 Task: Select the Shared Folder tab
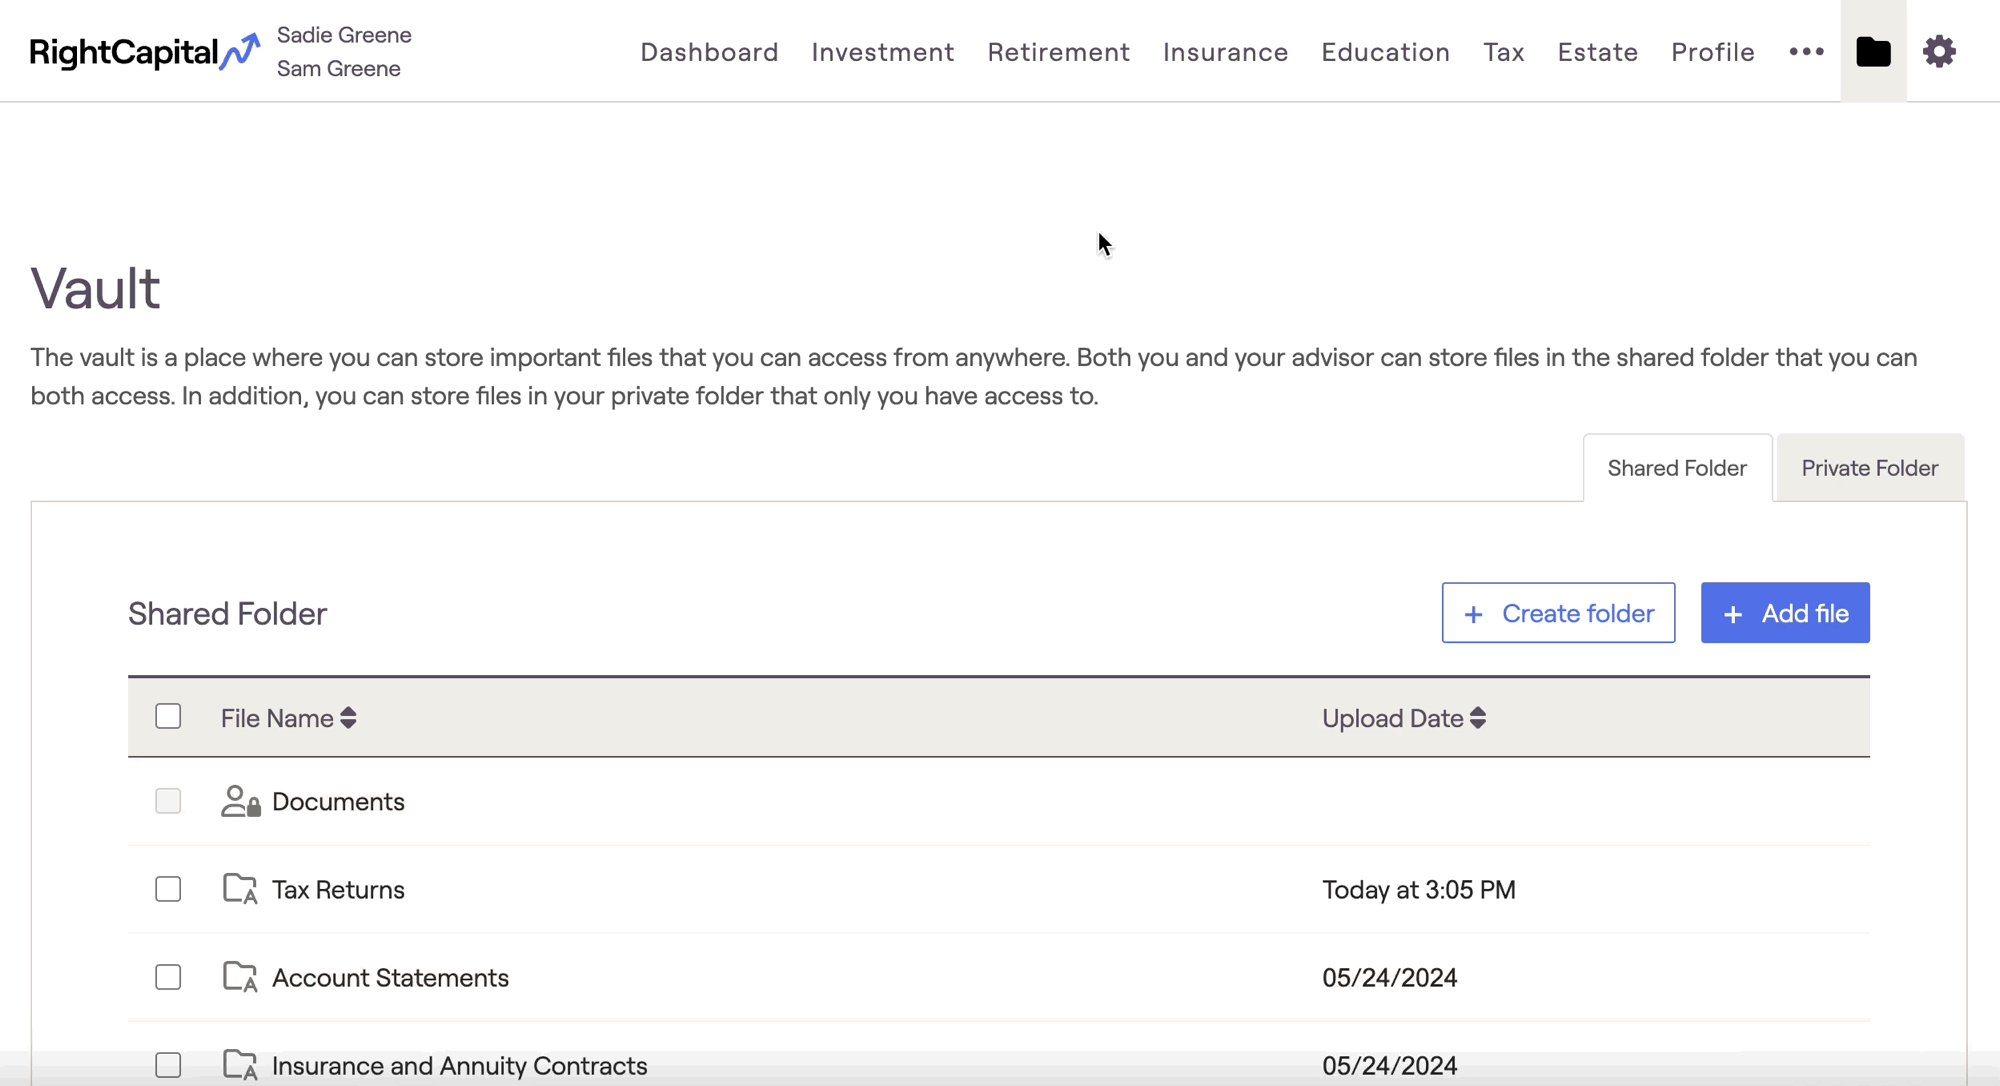pyautogui.click(x=1677, y=468)
